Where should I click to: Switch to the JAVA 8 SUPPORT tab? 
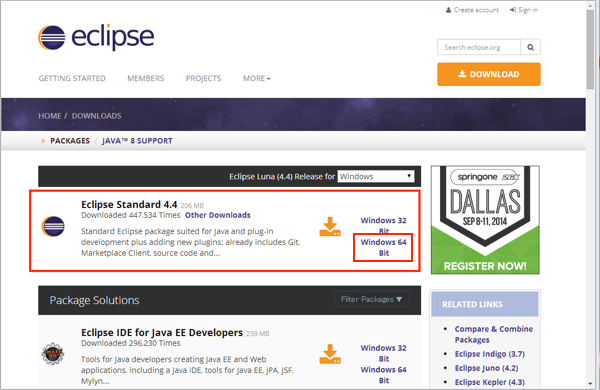click(x=137, y=140)
